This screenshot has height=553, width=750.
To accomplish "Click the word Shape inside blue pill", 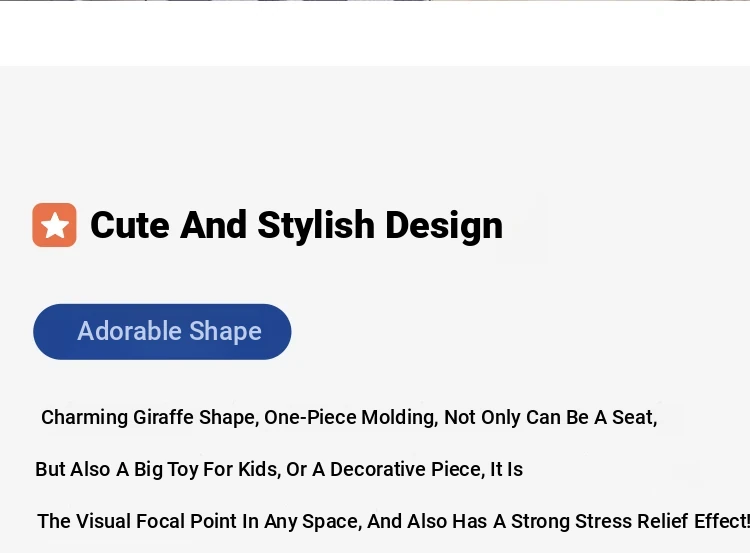I will point(225,332).
